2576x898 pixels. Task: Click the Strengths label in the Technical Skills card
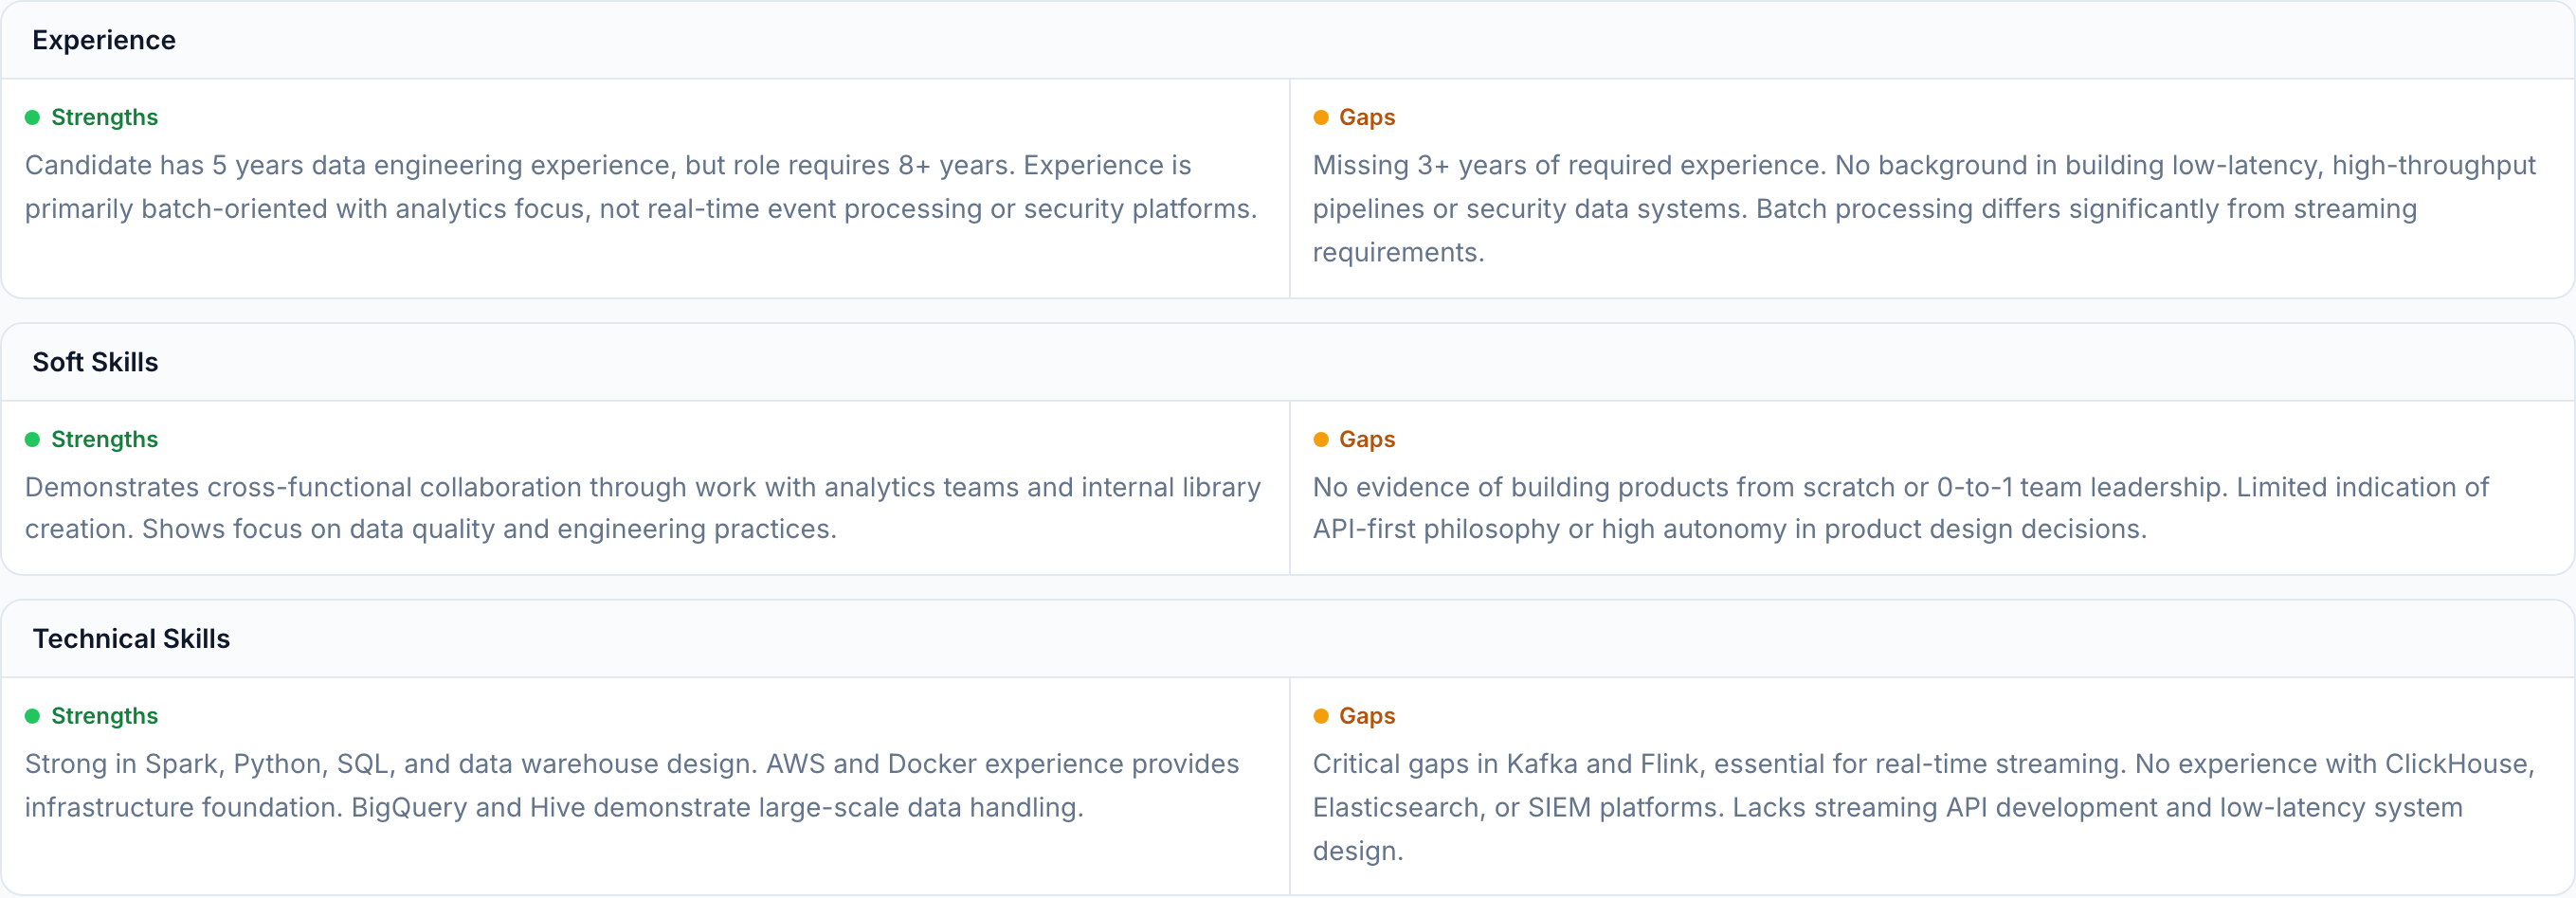coord(104,716)
